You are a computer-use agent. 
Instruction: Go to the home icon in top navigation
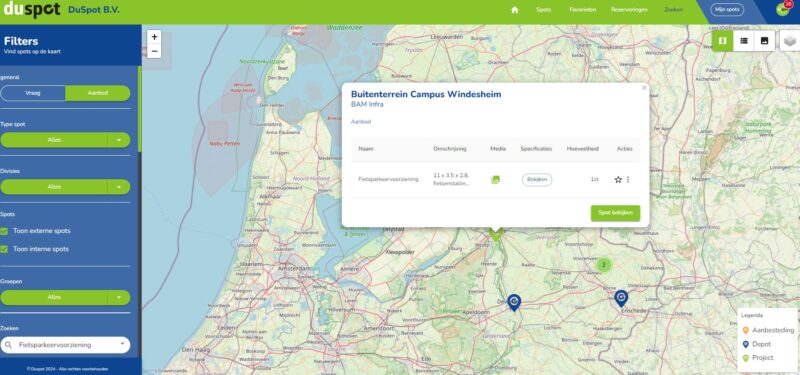515,10
